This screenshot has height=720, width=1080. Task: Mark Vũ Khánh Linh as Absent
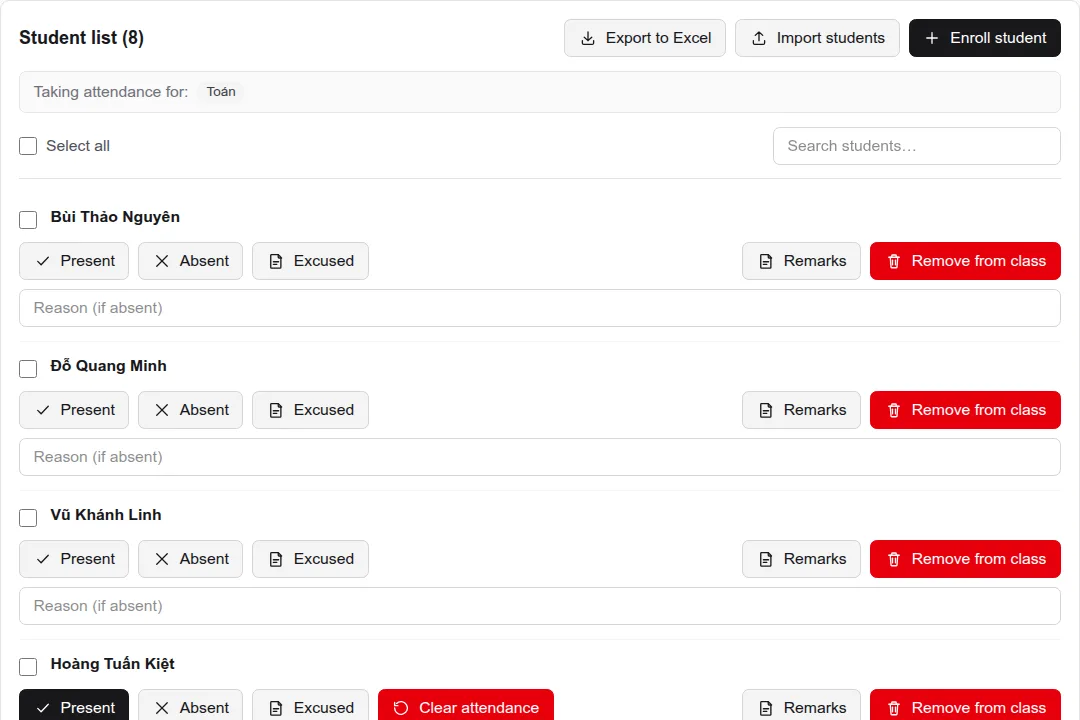[x=190, y=559]
